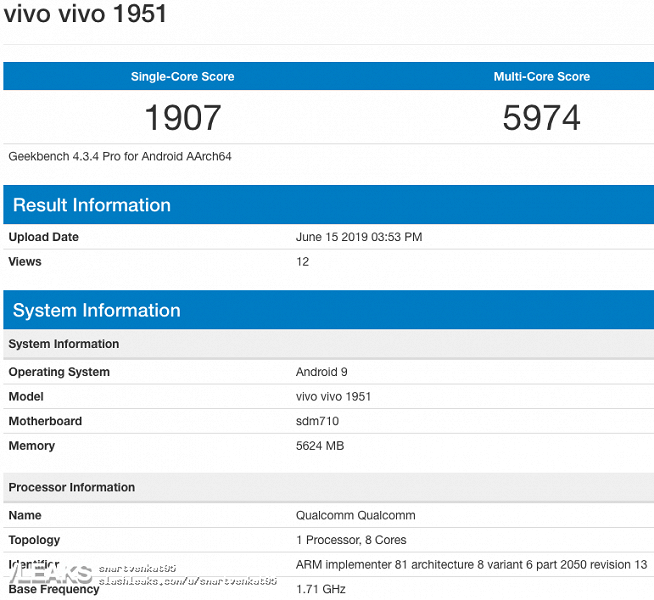This screenshot has height=600, width=654.
Task: Select the "sdm710" motherboard value
Action: [317, 421]
